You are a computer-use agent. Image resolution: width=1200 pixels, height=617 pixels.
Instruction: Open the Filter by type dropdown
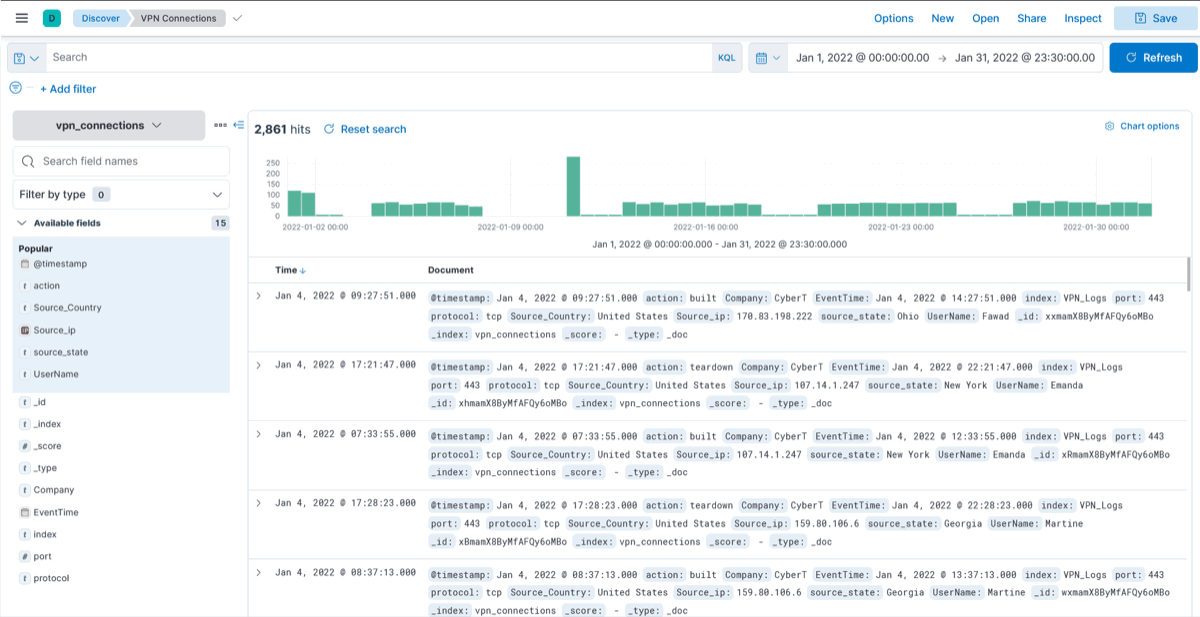120,193
